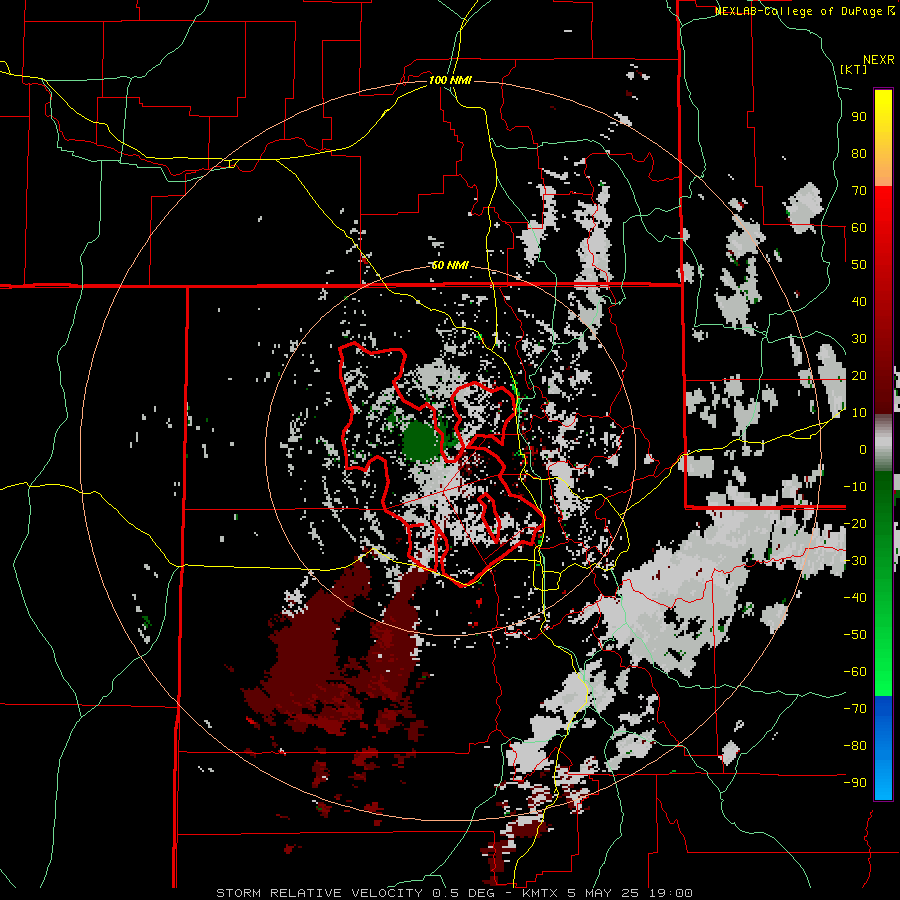Image resolution: width=900 pixels, height=900 pixels.
Task: Pick the blue segment of the color bar
Action: point(883,748)
